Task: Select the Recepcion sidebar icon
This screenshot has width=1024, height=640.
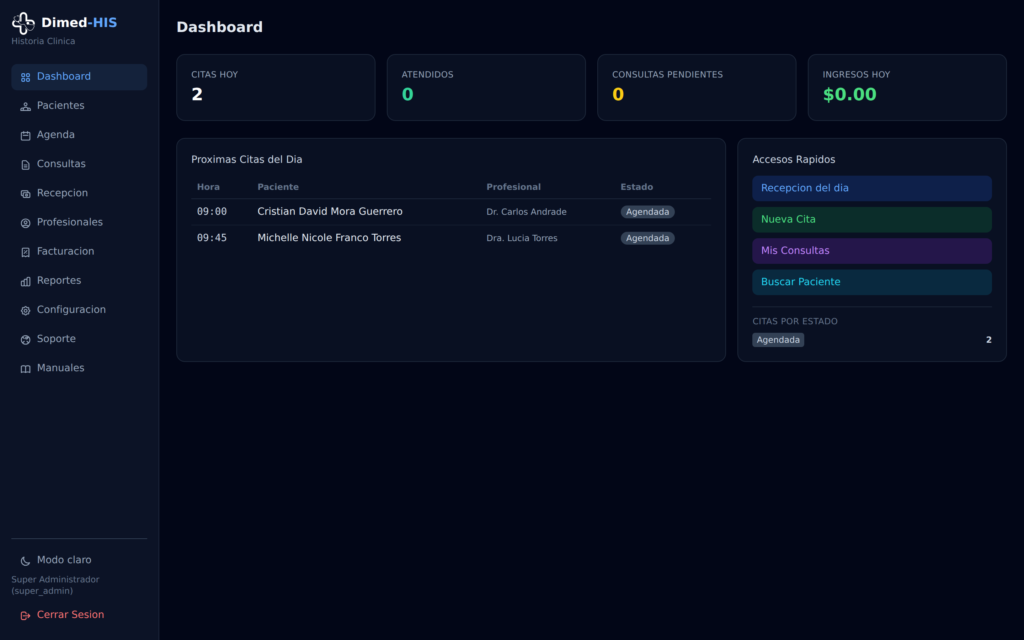Action: 25,194
